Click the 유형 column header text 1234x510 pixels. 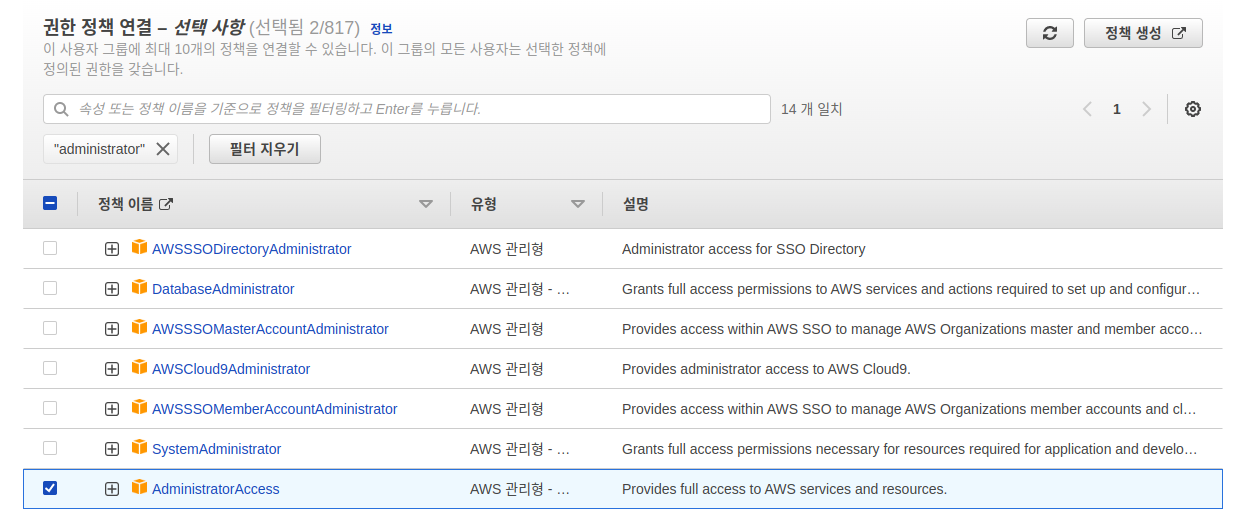point(484,204)
